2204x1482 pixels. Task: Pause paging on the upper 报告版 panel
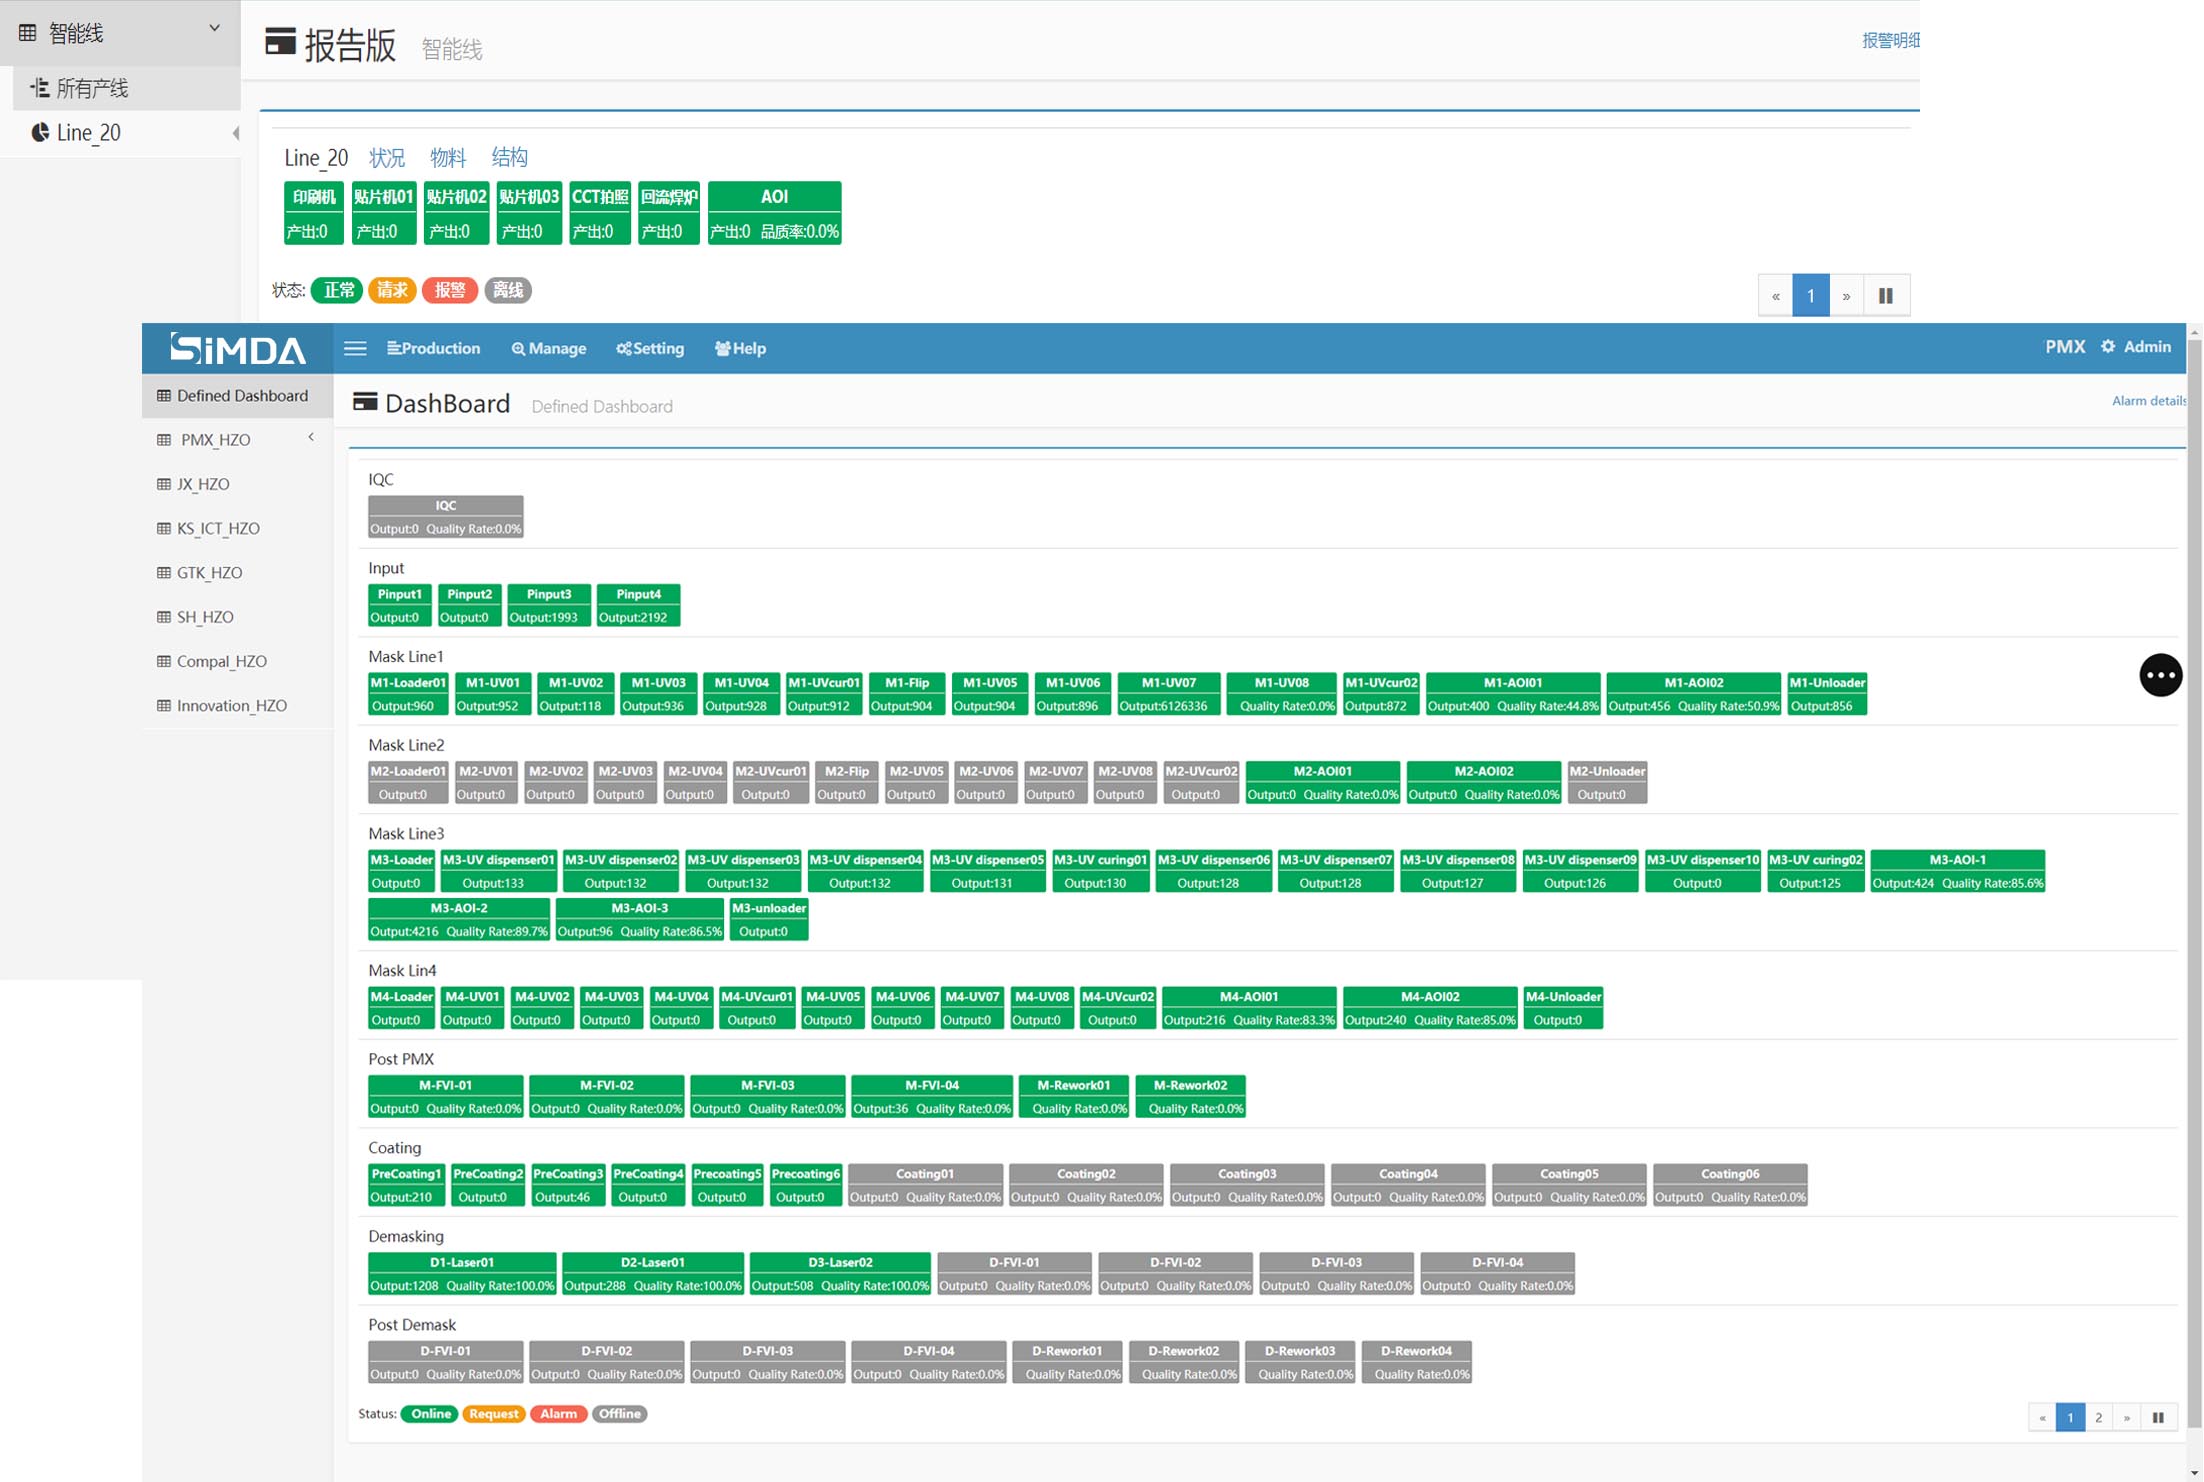click(x=1886, y=296)
